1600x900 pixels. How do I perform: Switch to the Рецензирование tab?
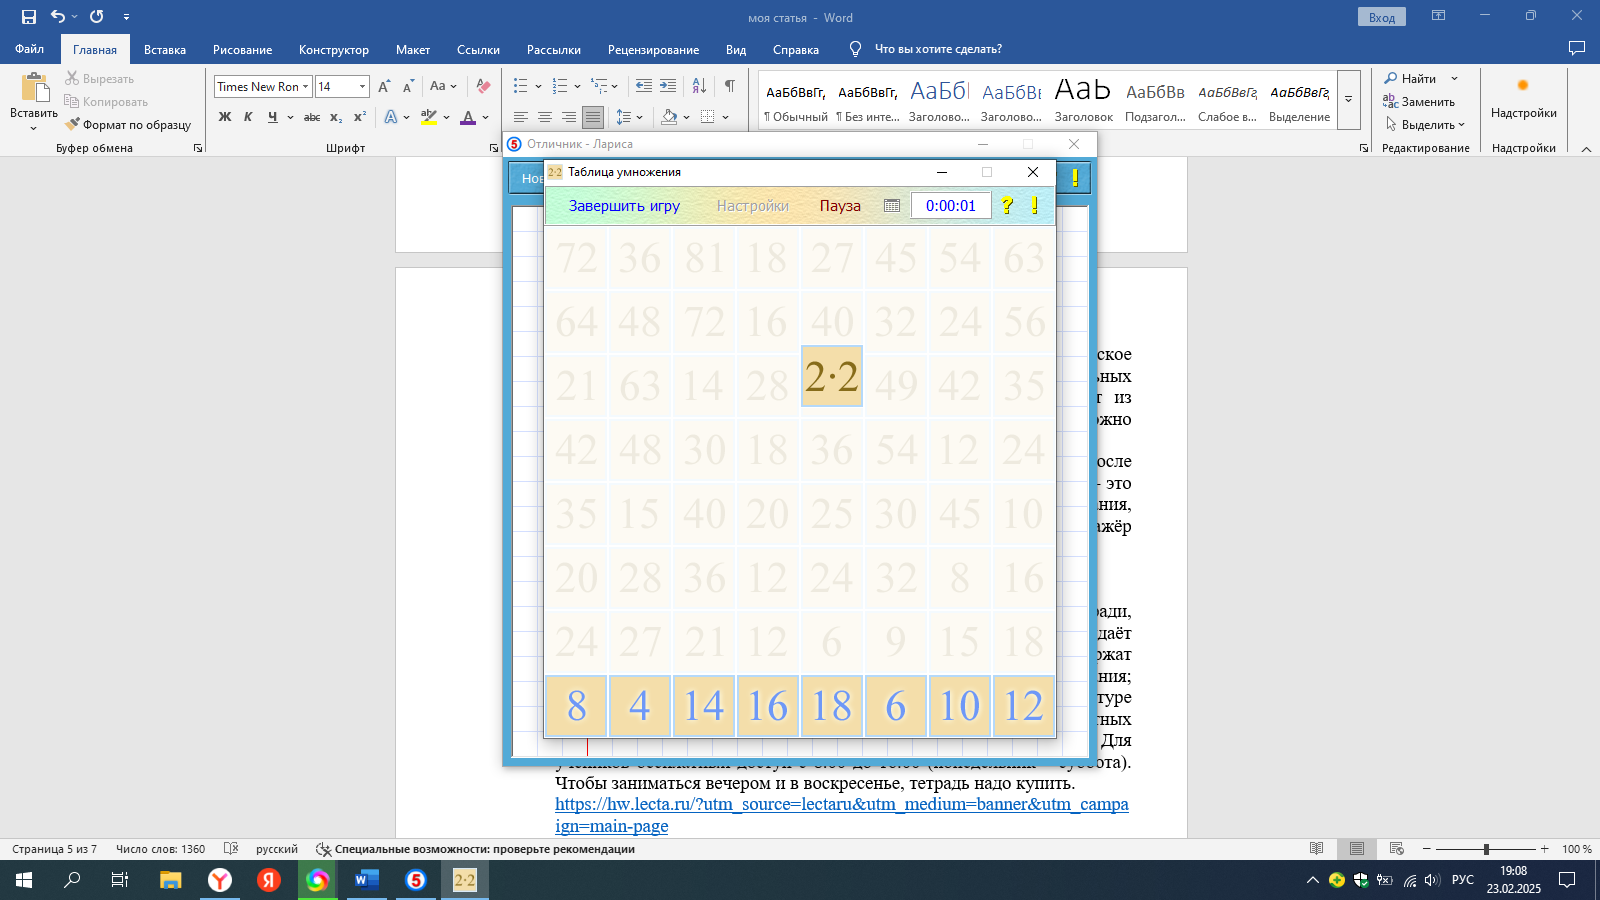coord(653,50)
